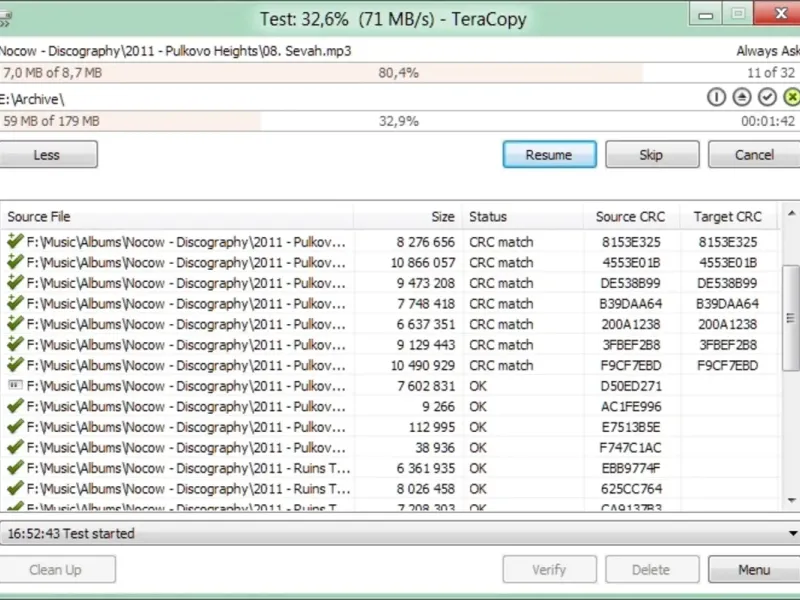Image resolution: width=800 pixels, height=600 pixels.
Task: Click the Source CRC value 8153E325
Action: 631,242
